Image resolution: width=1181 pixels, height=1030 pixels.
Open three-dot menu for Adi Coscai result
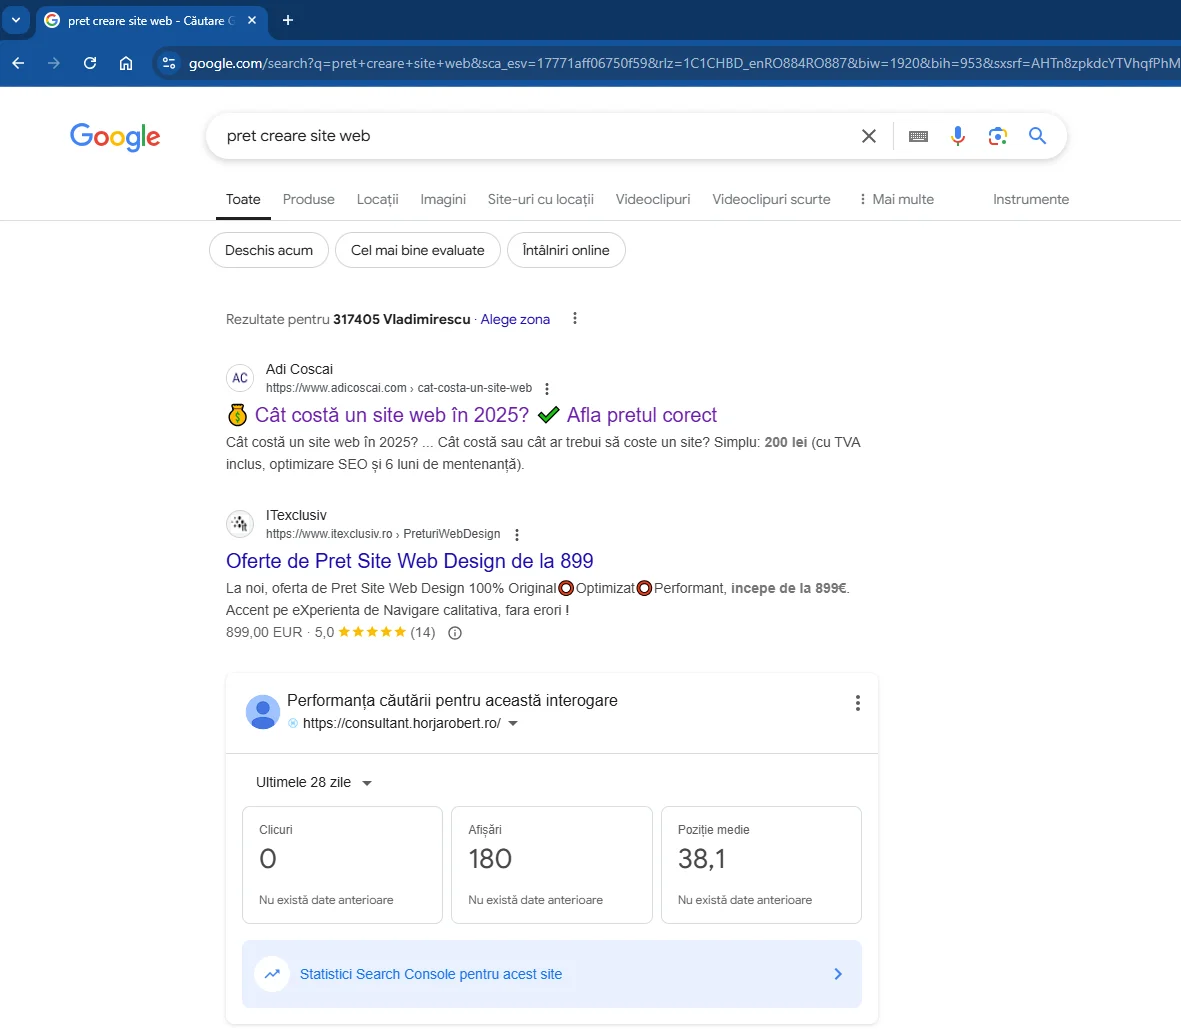547,389
